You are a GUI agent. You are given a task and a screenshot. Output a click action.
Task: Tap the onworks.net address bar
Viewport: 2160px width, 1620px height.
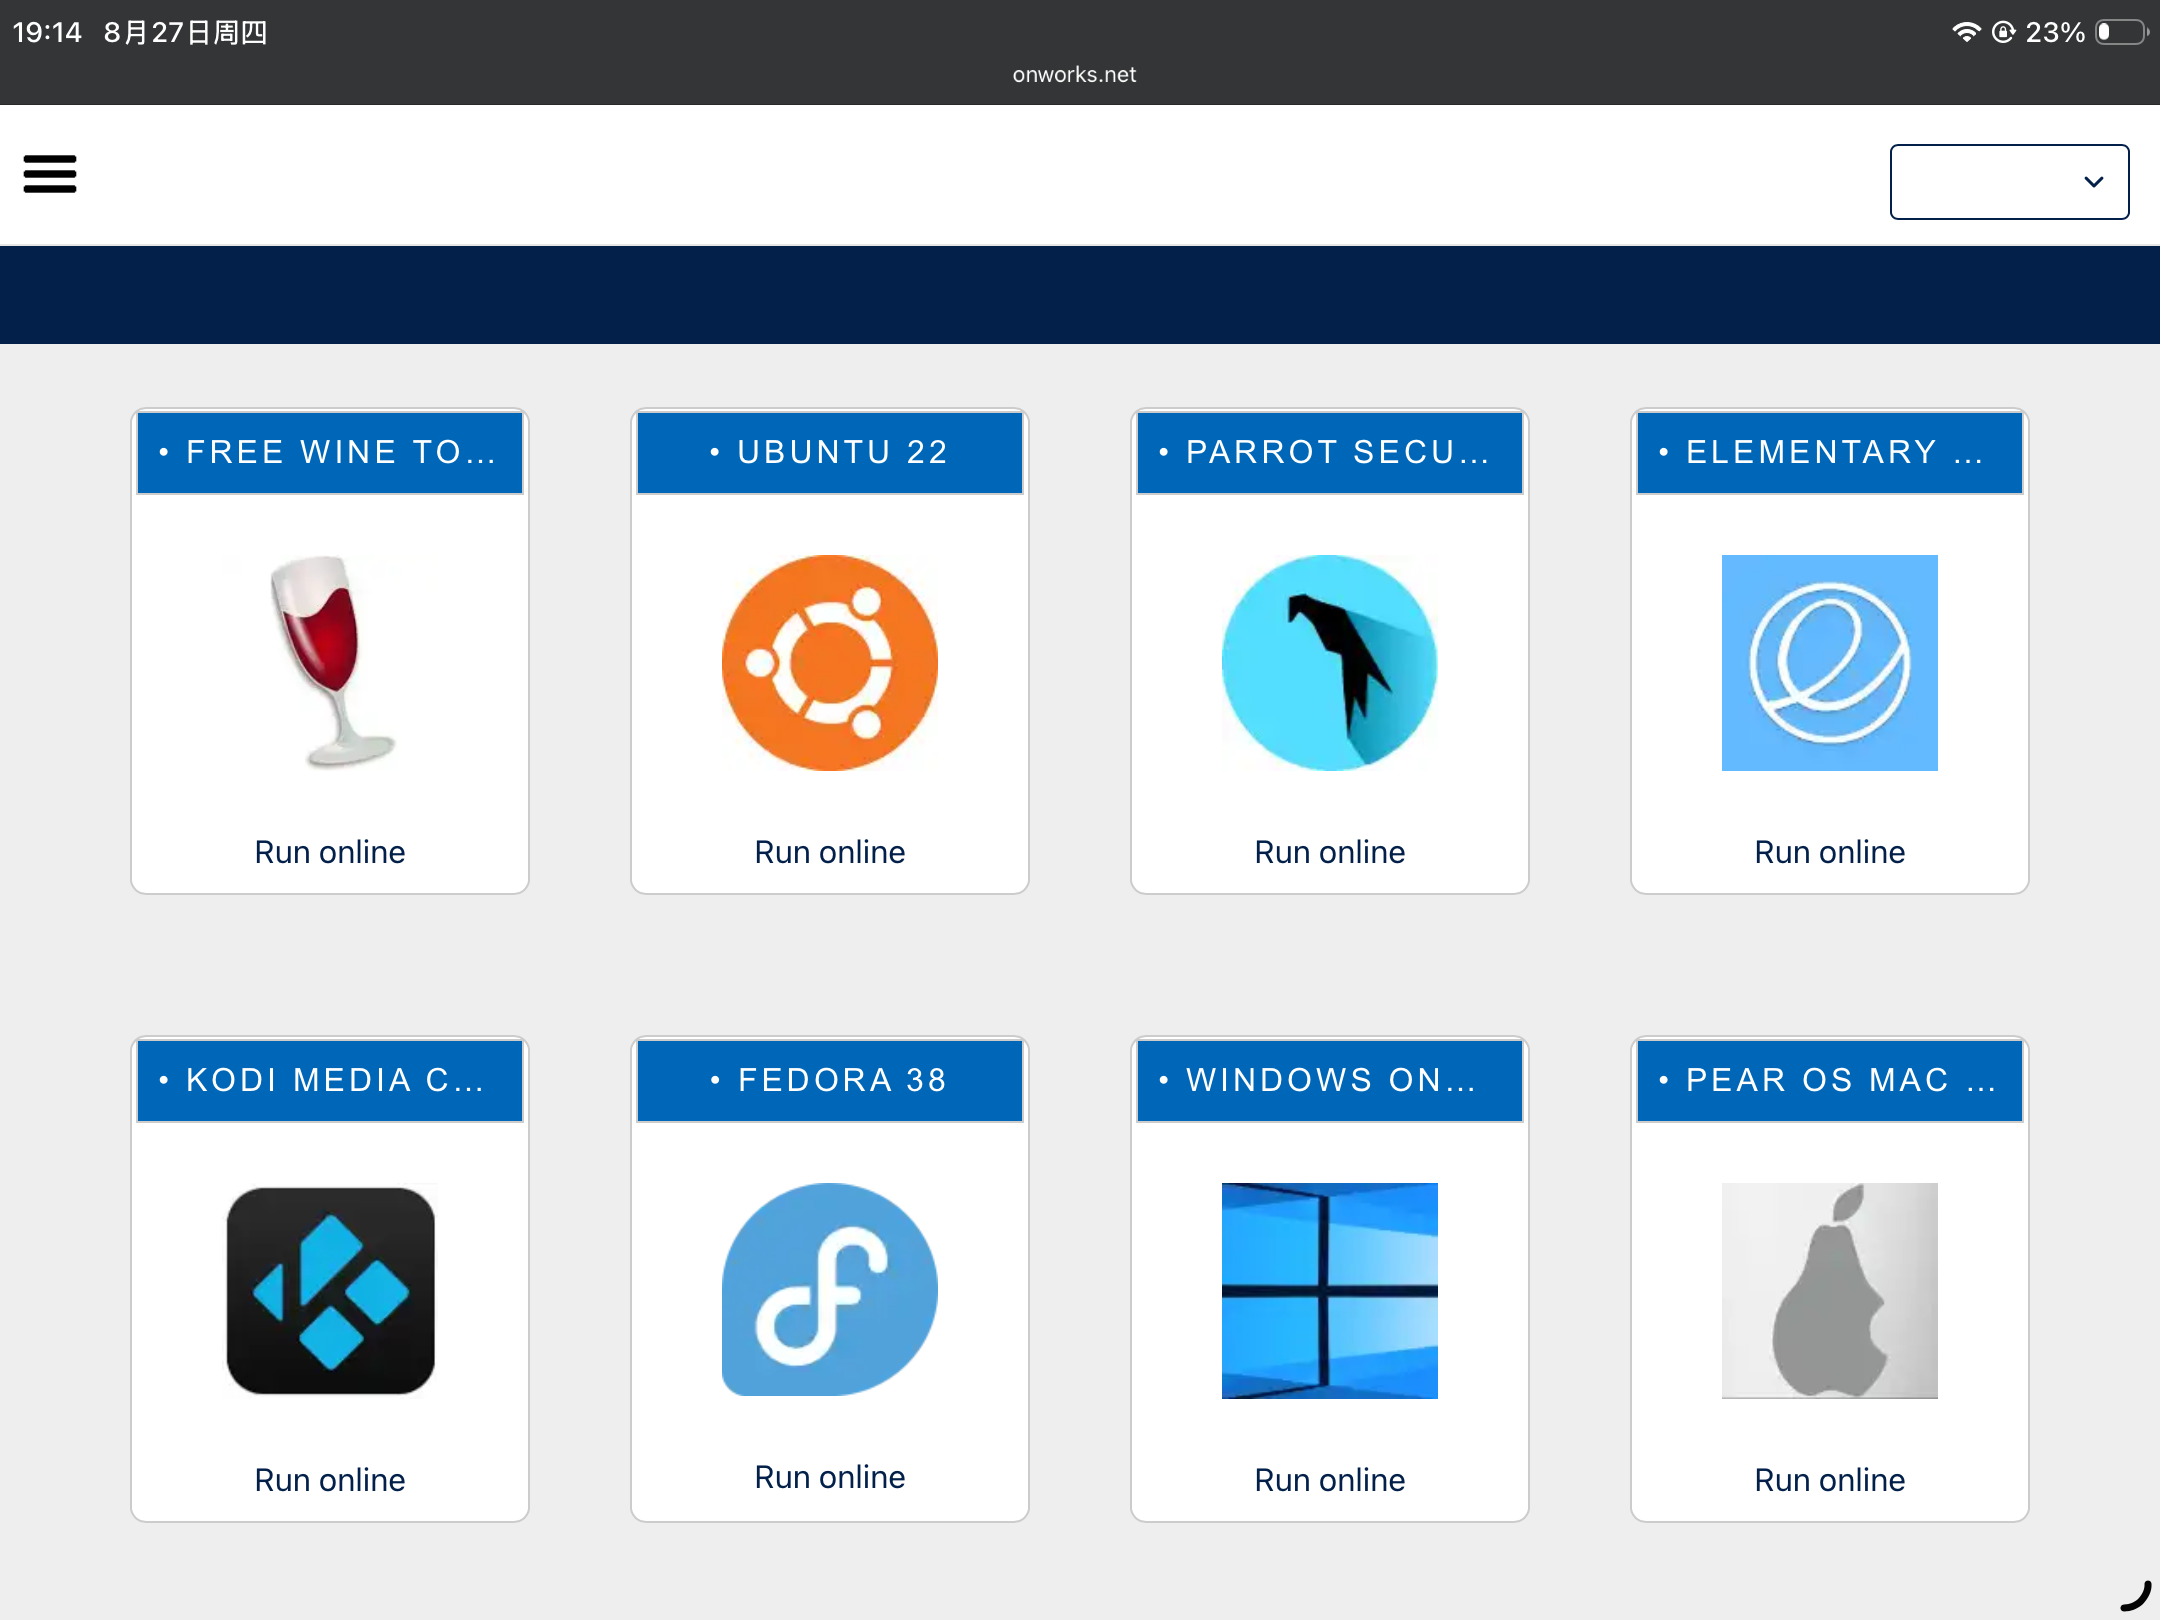(x=1075, y=75)
